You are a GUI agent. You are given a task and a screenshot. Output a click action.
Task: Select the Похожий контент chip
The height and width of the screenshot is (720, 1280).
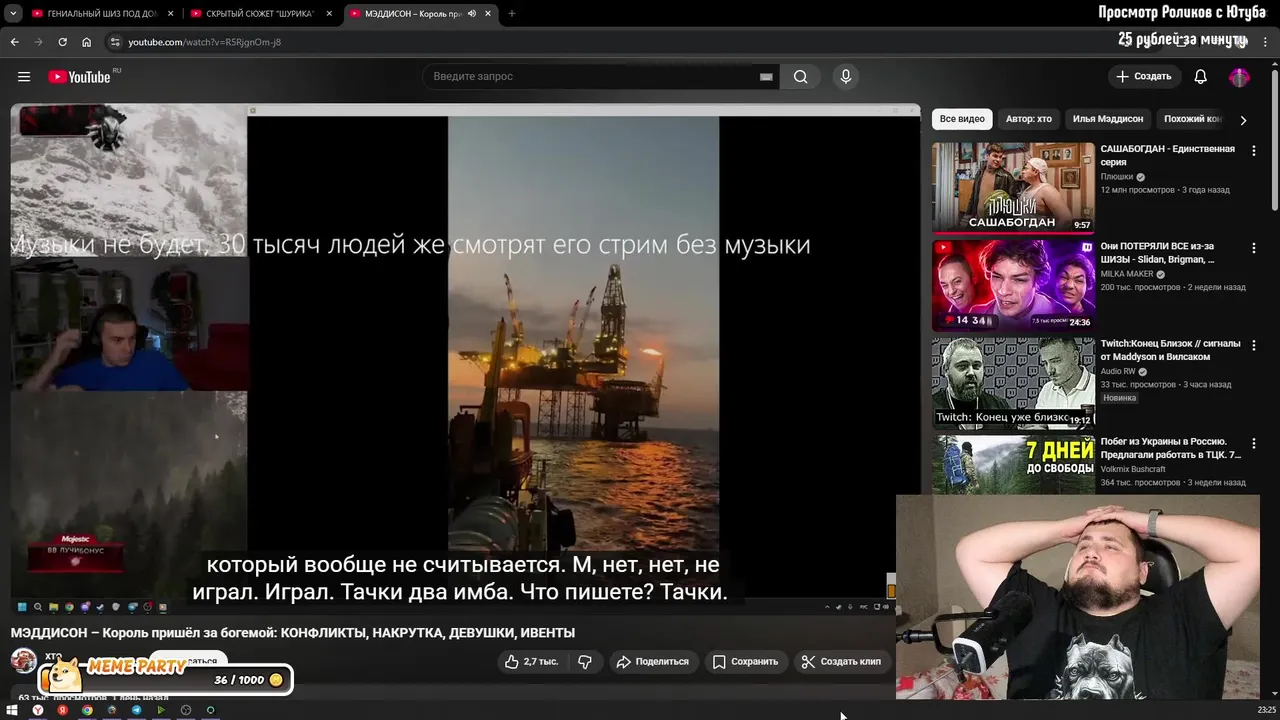[x=1192, y=119]
